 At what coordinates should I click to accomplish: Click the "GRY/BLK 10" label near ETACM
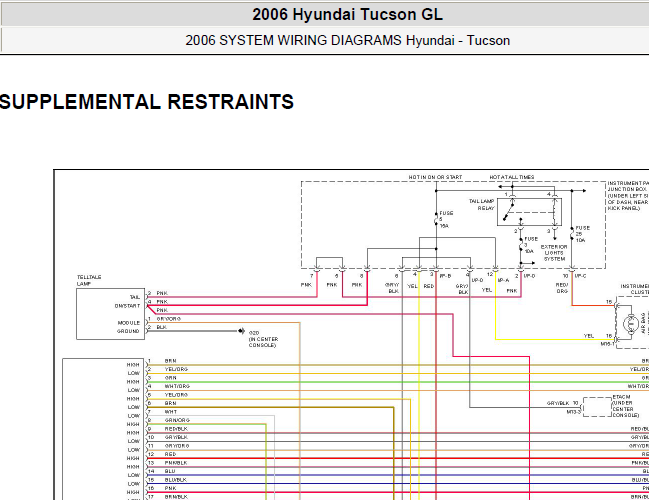(x=562, y=403)
